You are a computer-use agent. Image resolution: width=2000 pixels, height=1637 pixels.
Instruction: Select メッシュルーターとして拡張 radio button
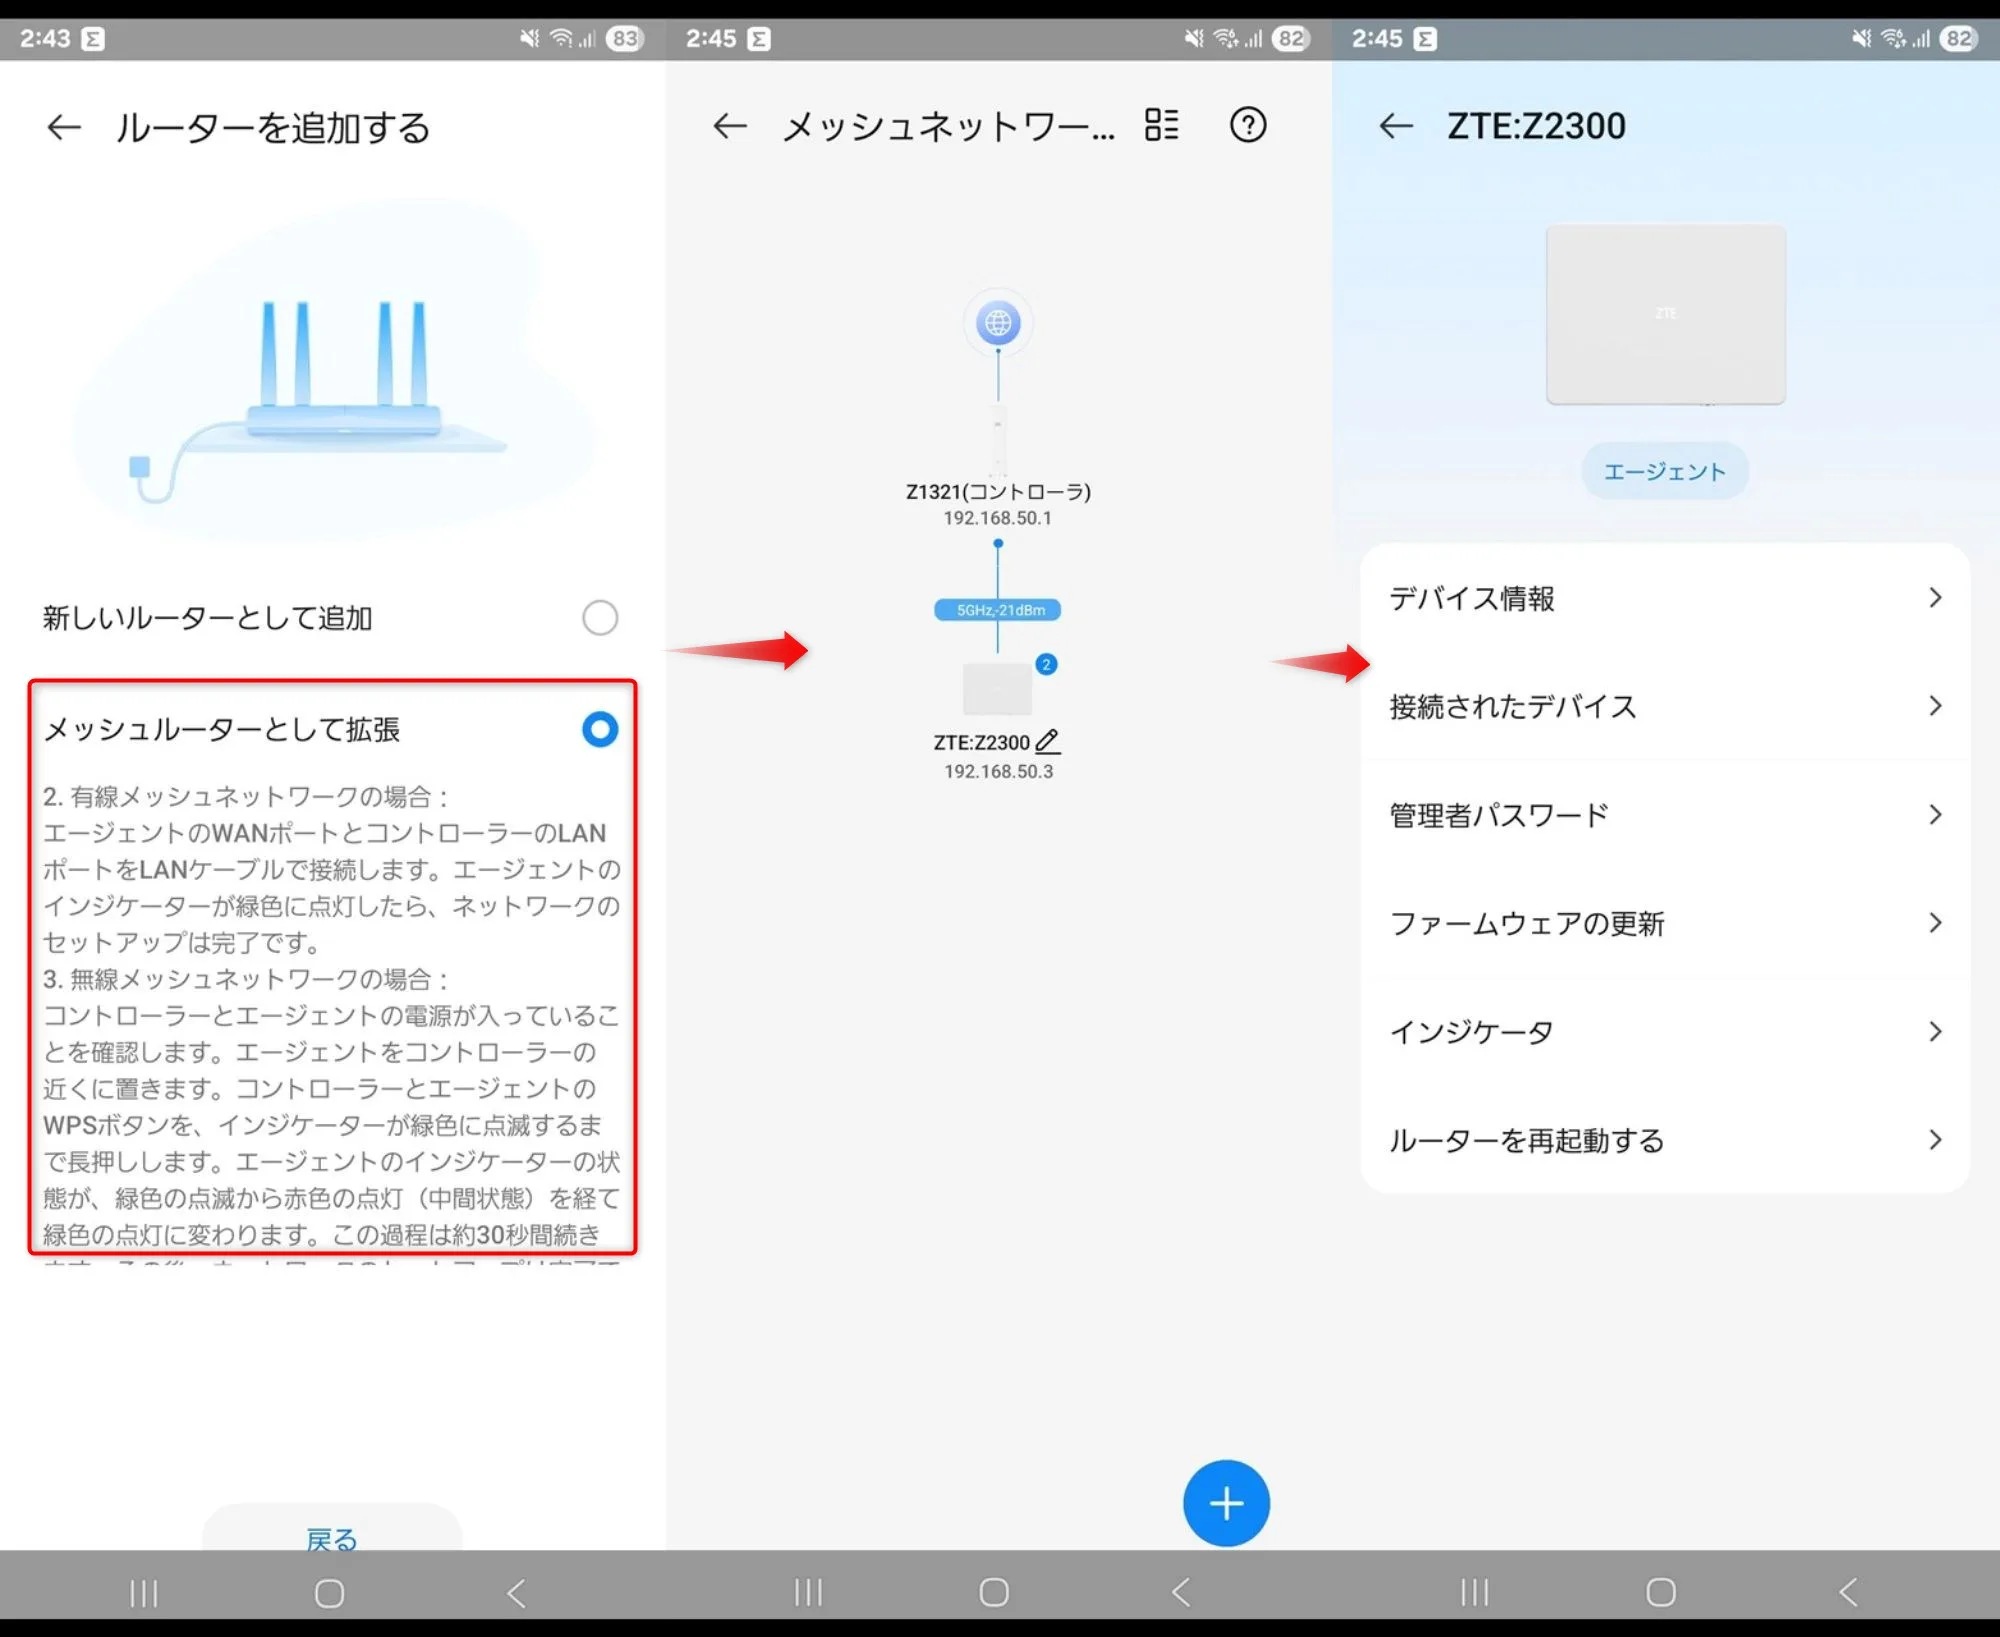point(599,729)
